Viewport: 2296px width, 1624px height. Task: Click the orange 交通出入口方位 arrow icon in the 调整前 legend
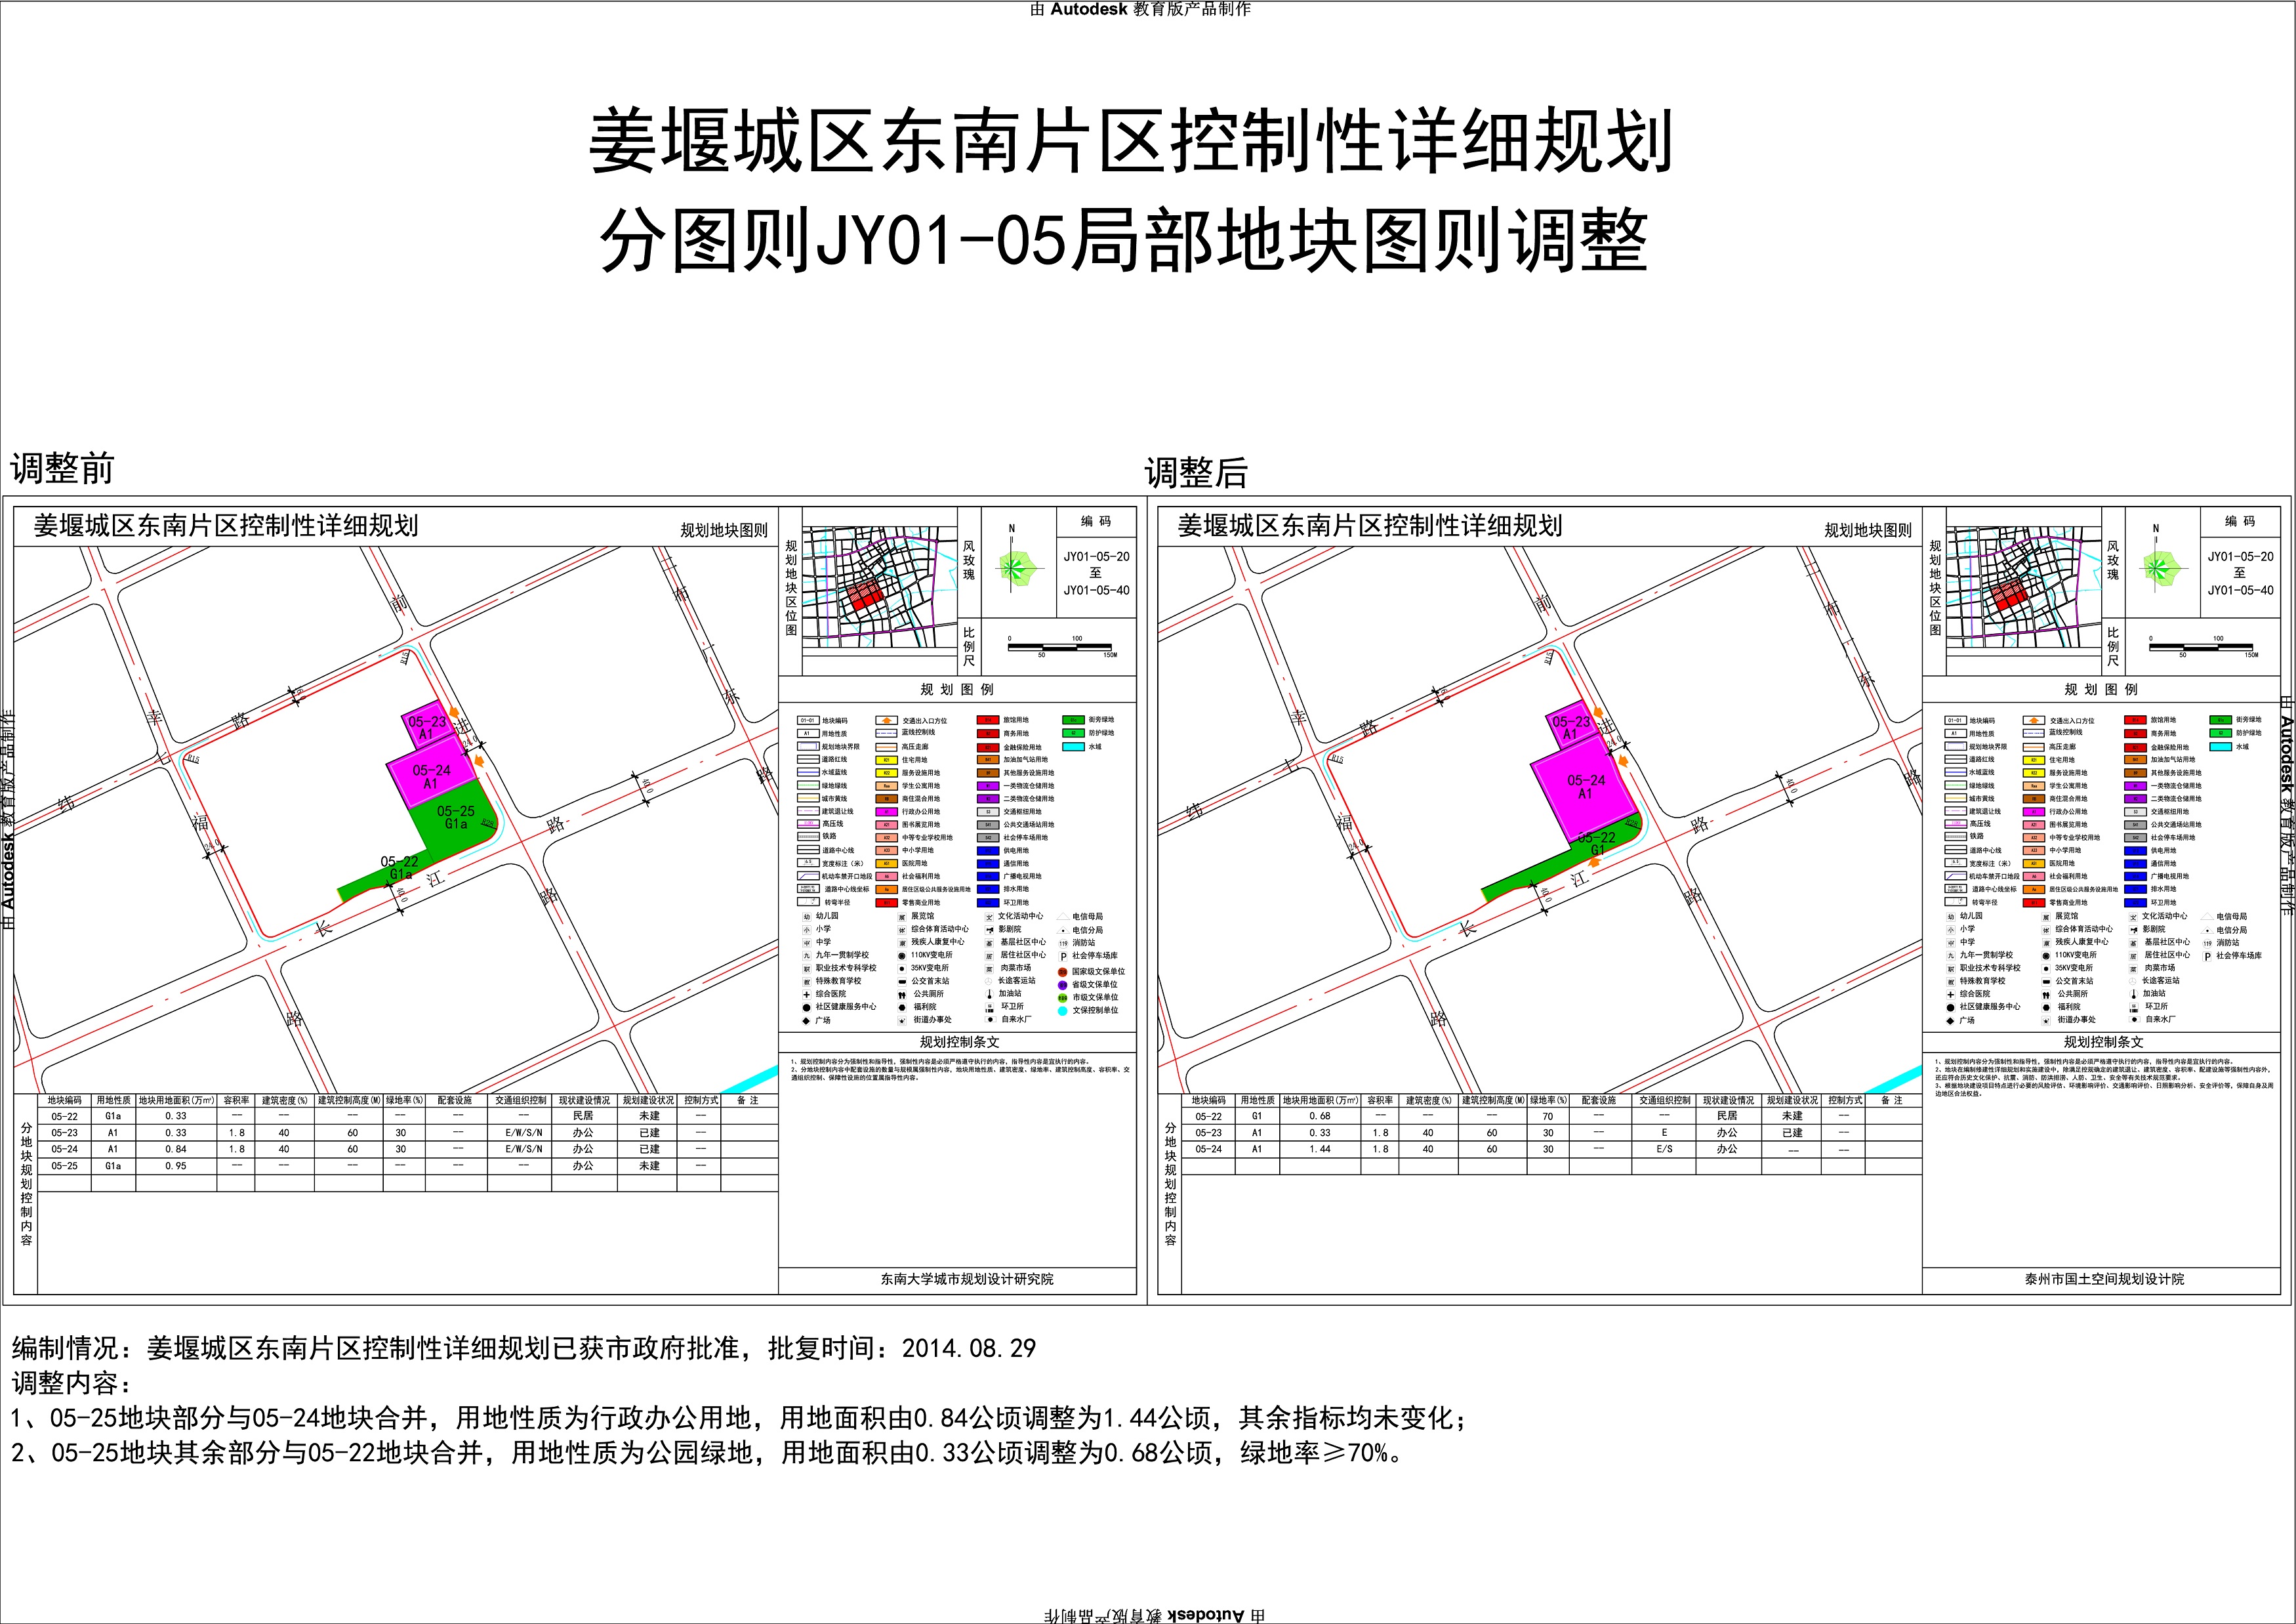point(886,720)
